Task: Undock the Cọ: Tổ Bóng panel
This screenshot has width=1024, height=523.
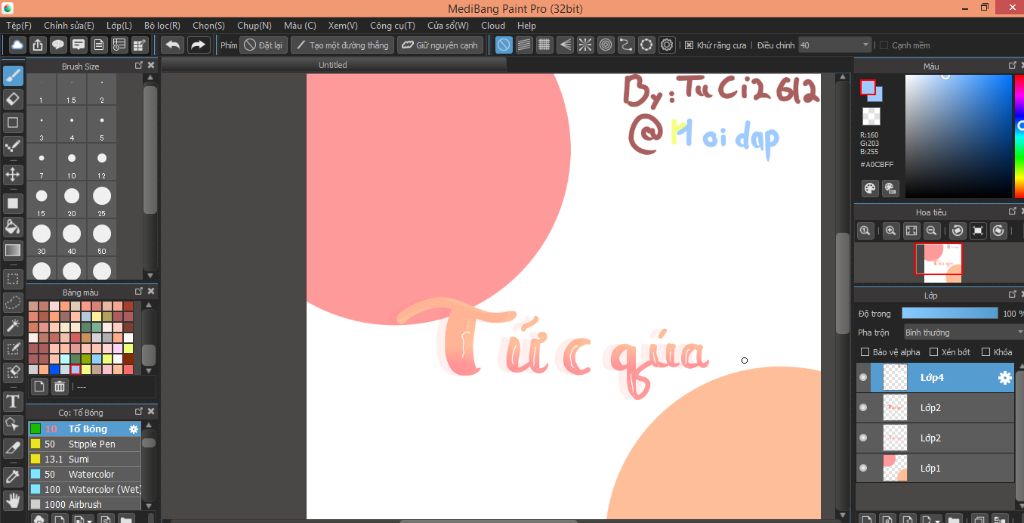Action: coord(138,411)
